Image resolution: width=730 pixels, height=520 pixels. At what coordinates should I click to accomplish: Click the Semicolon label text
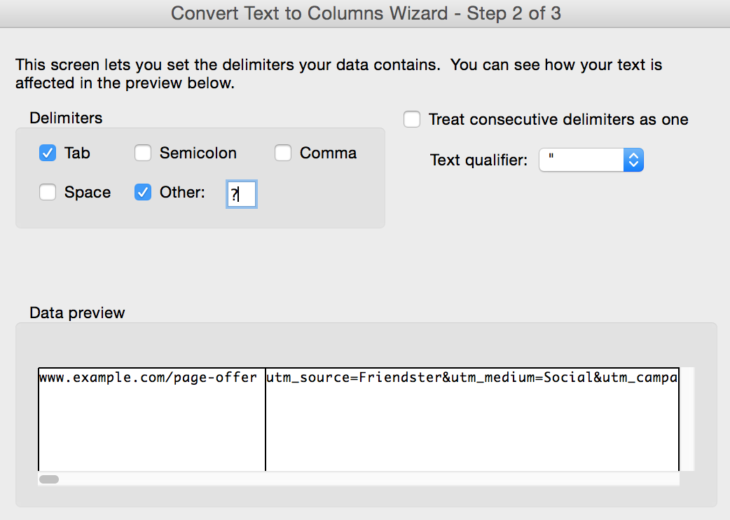[198, 153]
